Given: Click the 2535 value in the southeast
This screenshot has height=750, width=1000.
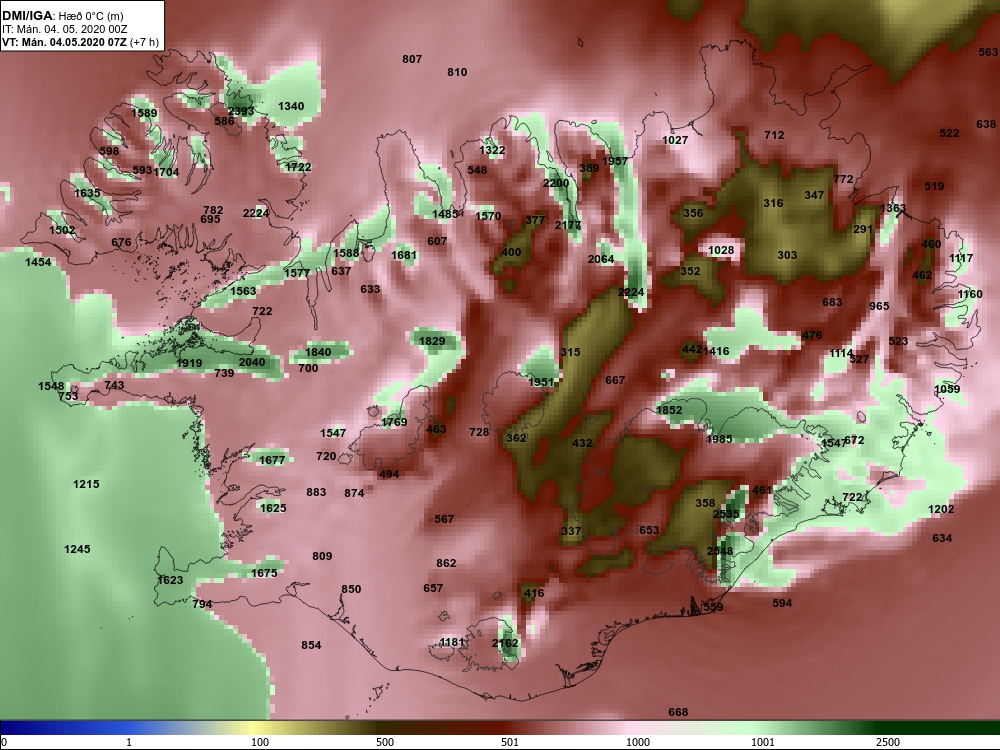Looking at the screenshot, I should coord(726,514).
